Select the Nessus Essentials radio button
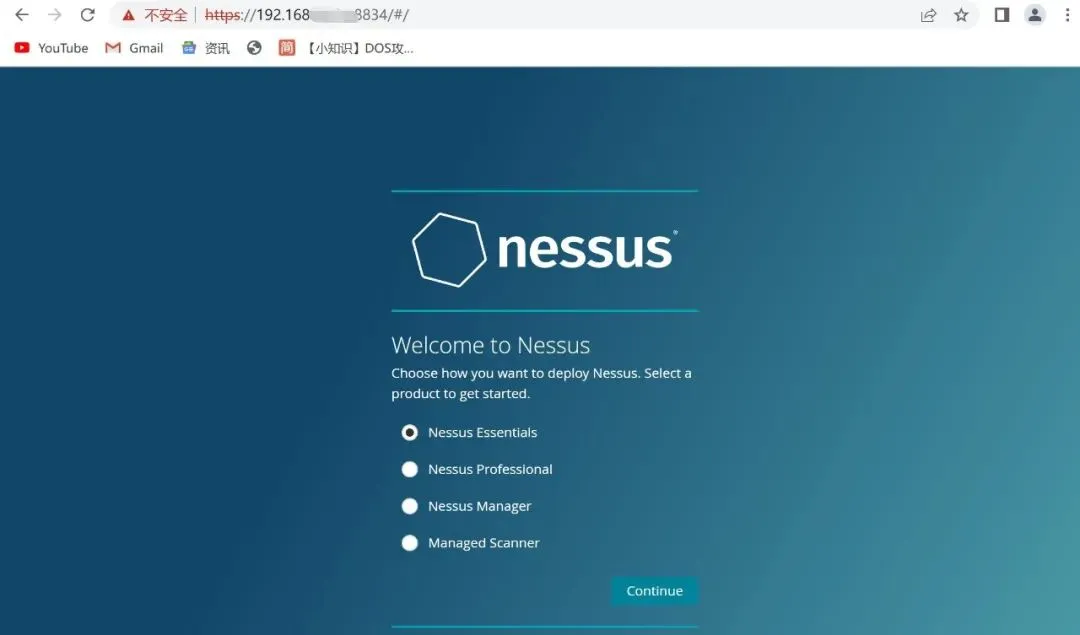Screen dimensions: 1080x635 tap(410, 433)
